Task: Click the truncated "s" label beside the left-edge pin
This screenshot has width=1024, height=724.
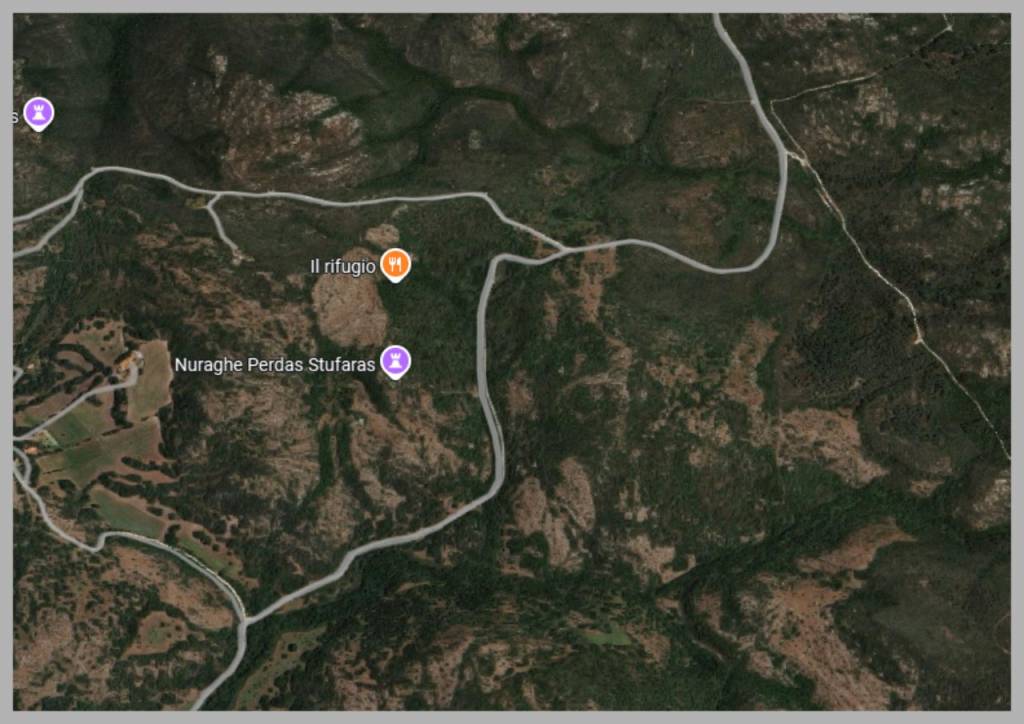Action: click(x=15, y=117)
